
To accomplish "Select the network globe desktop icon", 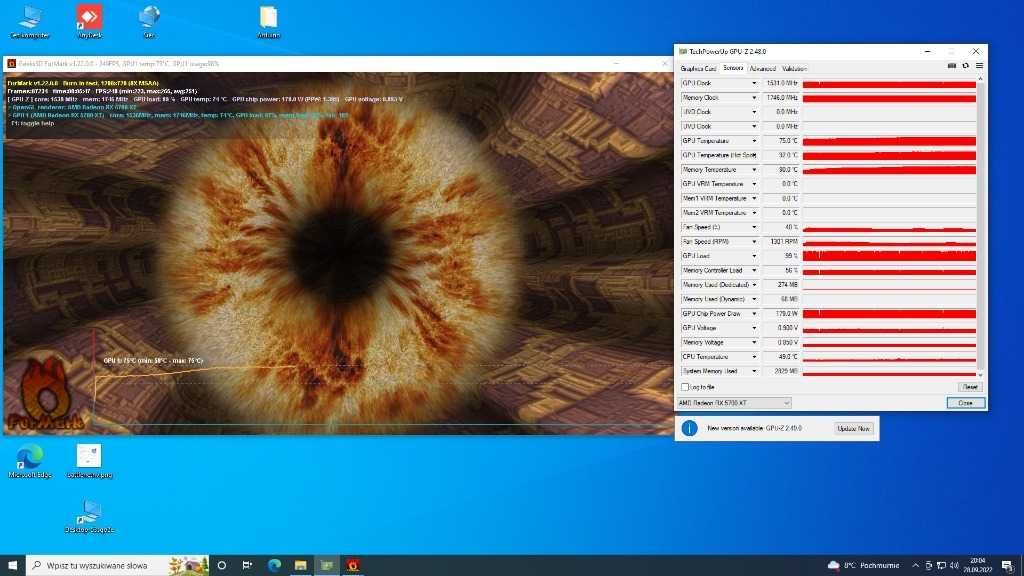I will [x=150, y=22].
